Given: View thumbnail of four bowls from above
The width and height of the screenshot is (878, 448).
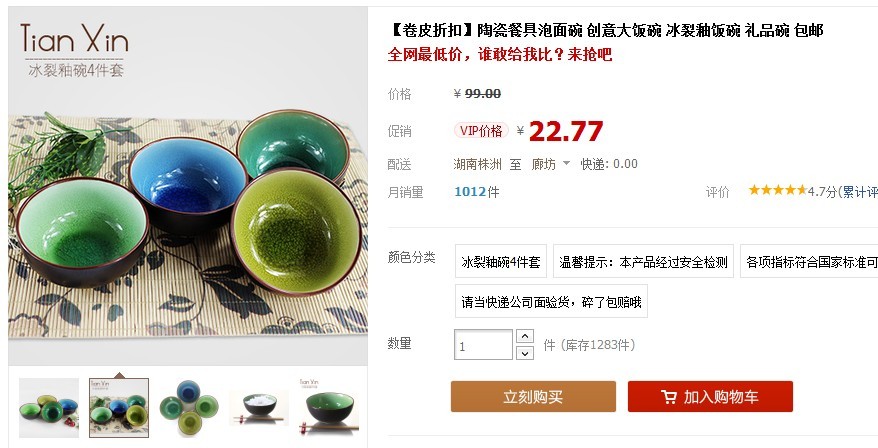Looking at the screenshot, I should click(x=189, y=408).
